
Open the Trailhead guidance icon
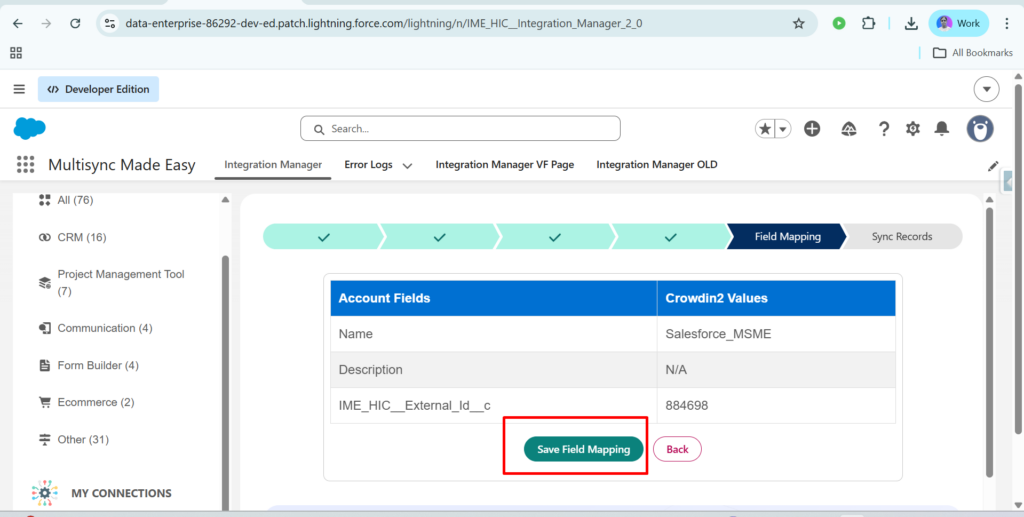[x=849, y=129]
